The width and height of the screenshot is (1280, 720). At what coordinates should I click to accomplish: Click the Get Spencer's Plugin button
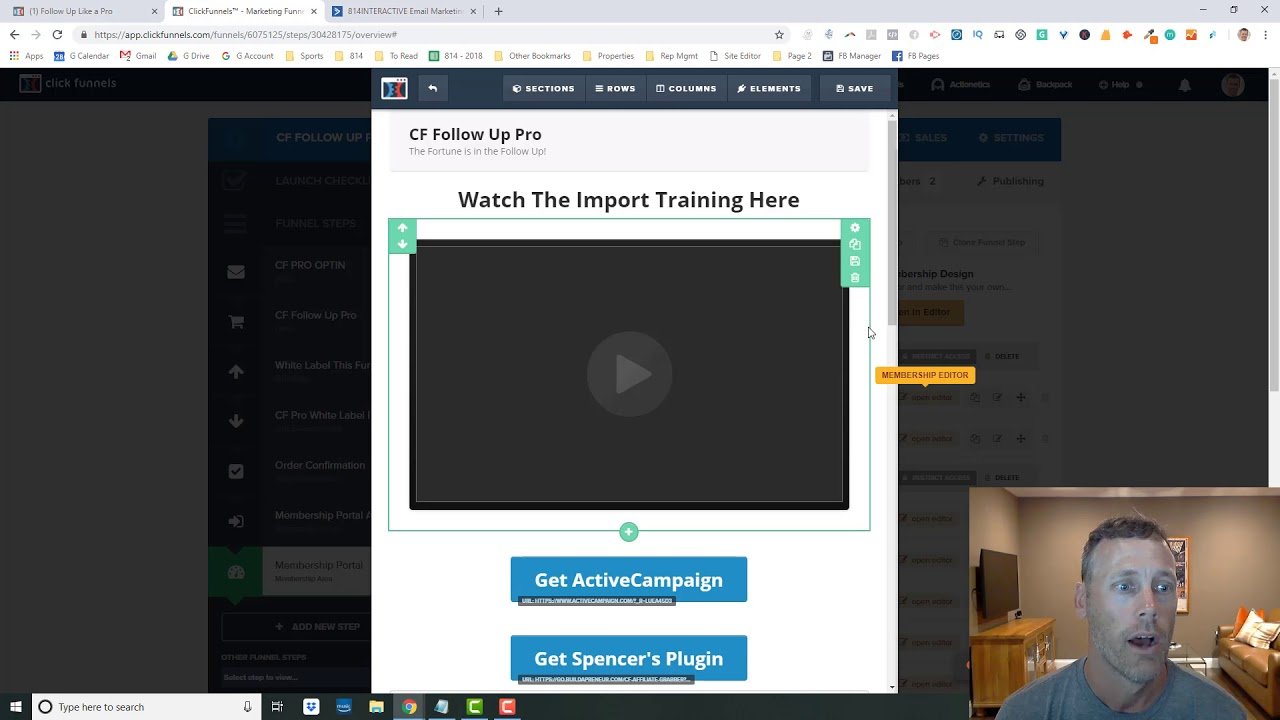pyautogui.click(x=629, y=658)
